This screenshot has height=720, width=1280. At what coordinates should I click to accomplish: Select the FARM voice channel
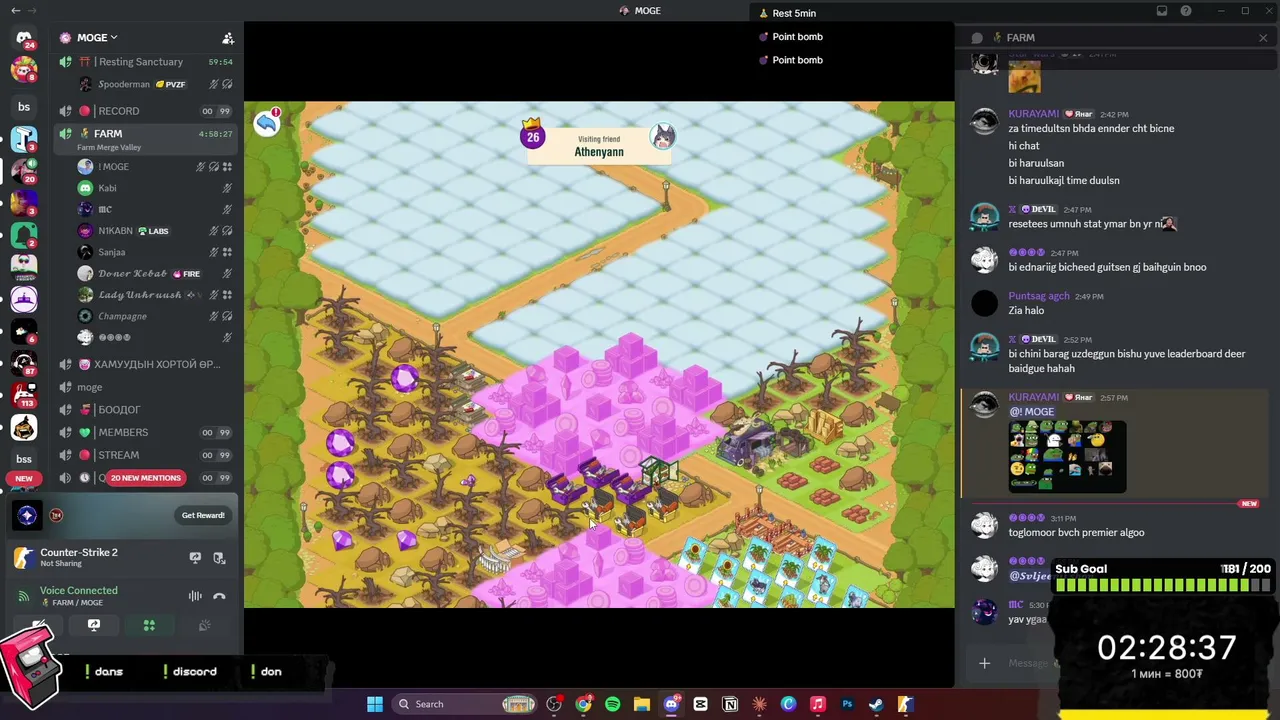[x=148, y=139]
